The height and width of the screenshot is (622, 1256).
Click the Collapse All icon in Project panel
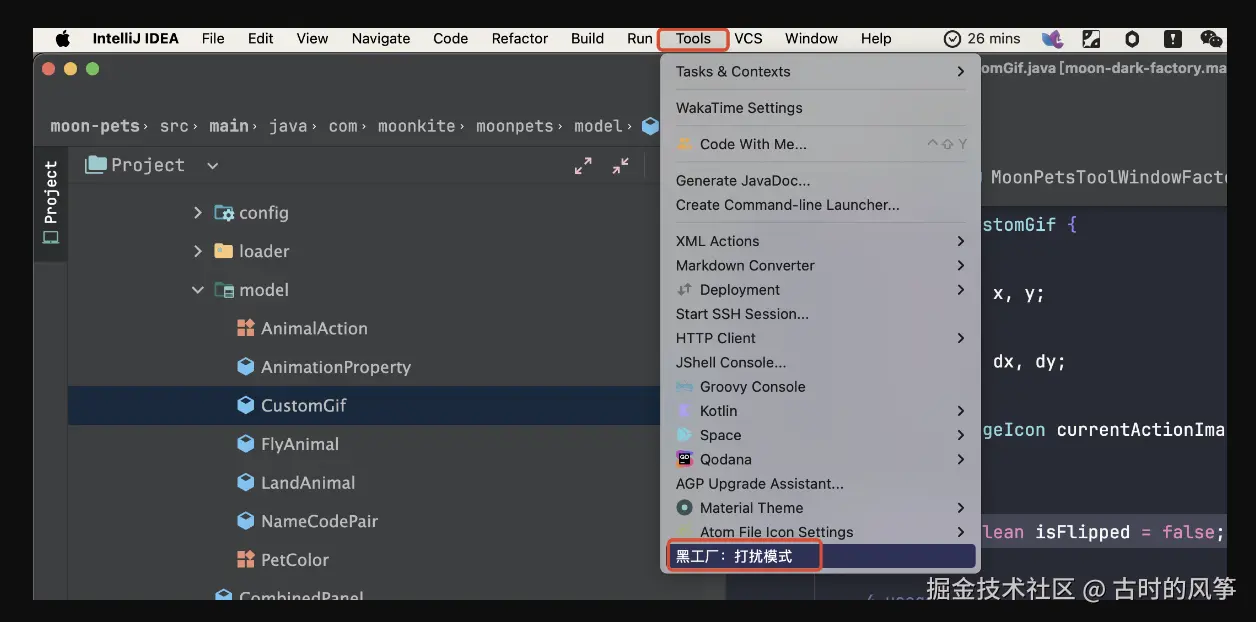point(621,166)
